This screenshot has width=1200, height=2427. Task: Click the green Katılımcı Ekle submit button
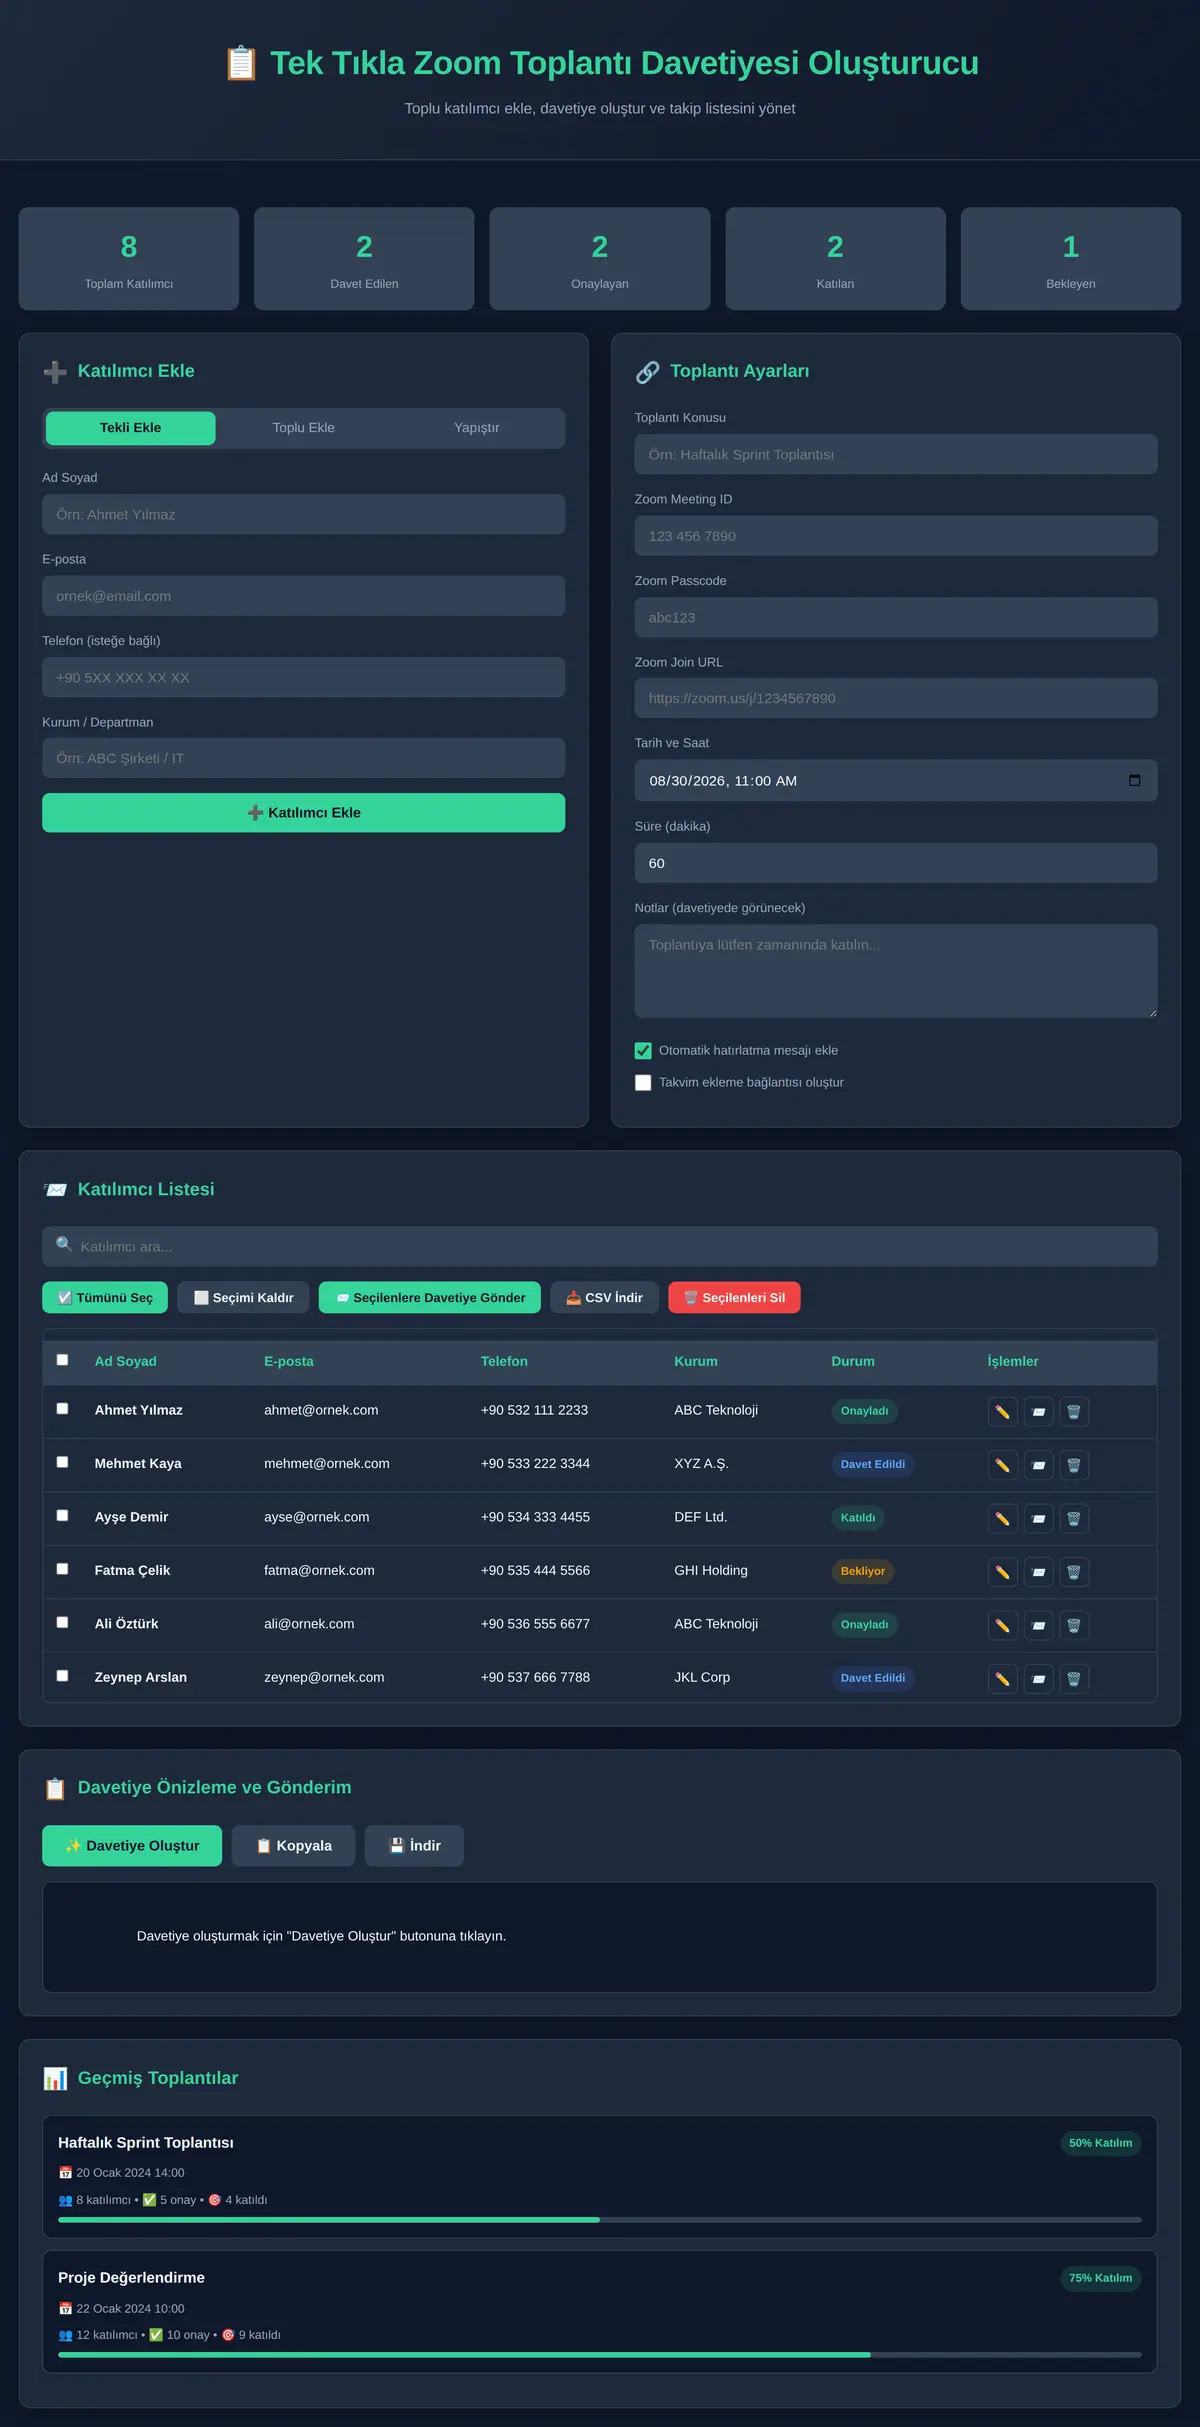tap(304, 813)
